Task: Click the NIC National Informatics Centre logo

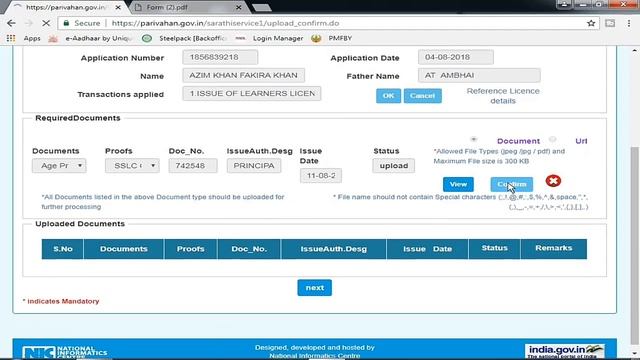Action: (x=65, y=352)
